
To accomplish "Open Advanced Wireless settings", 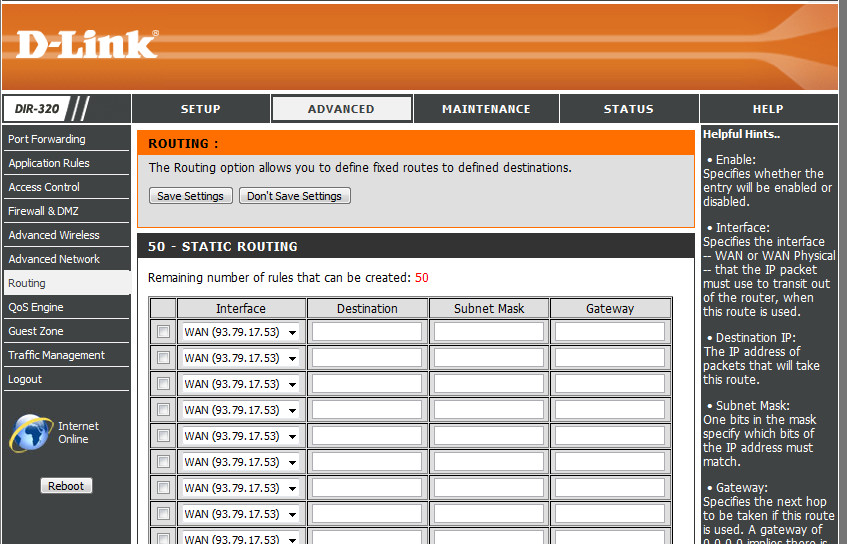I will 66,235.
